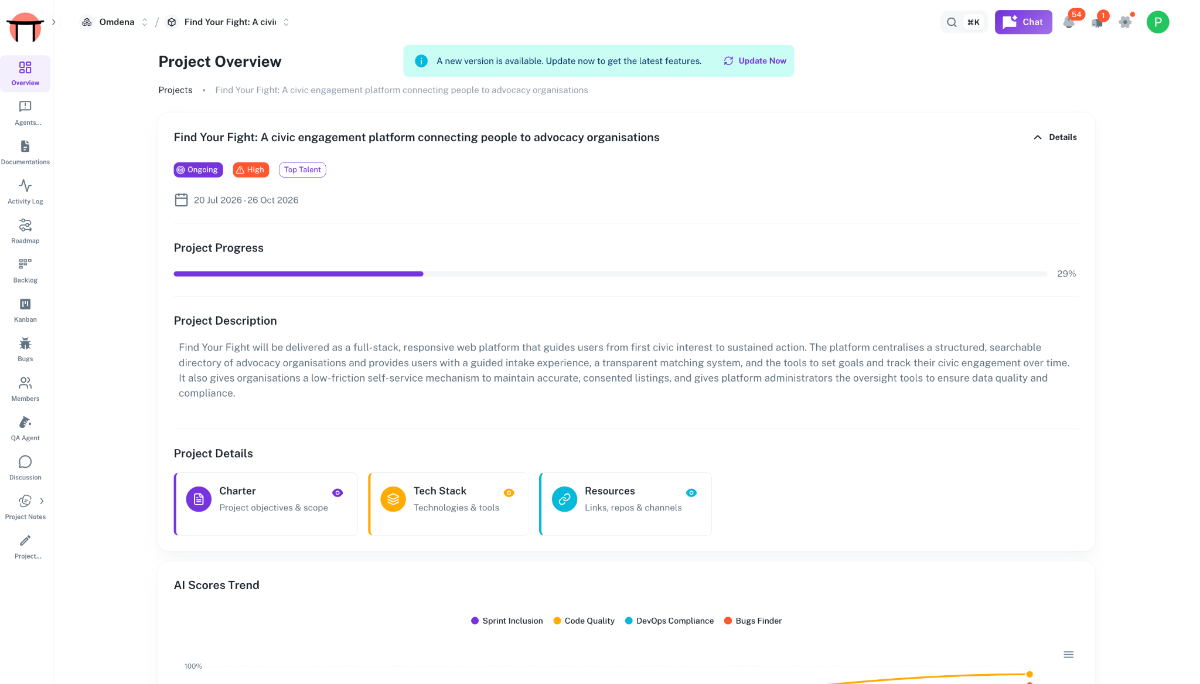Click the purple Chat button
Screen dimensions: 1200x684
pyautogui.click(x=1023, y=22)
